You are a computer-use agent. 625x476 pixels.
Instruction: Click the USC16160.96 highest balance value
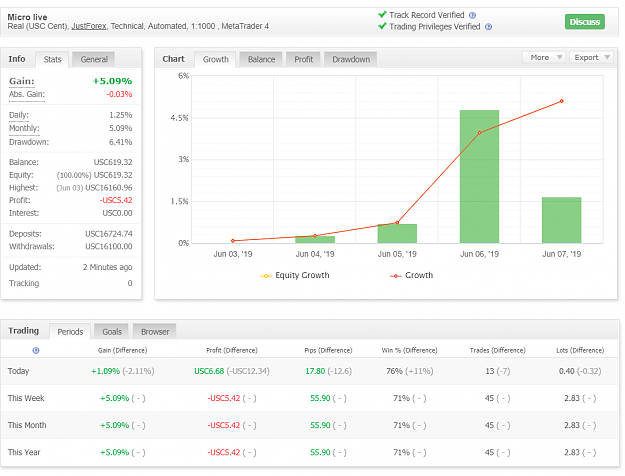pyautogui.click(x=108, y=188)
